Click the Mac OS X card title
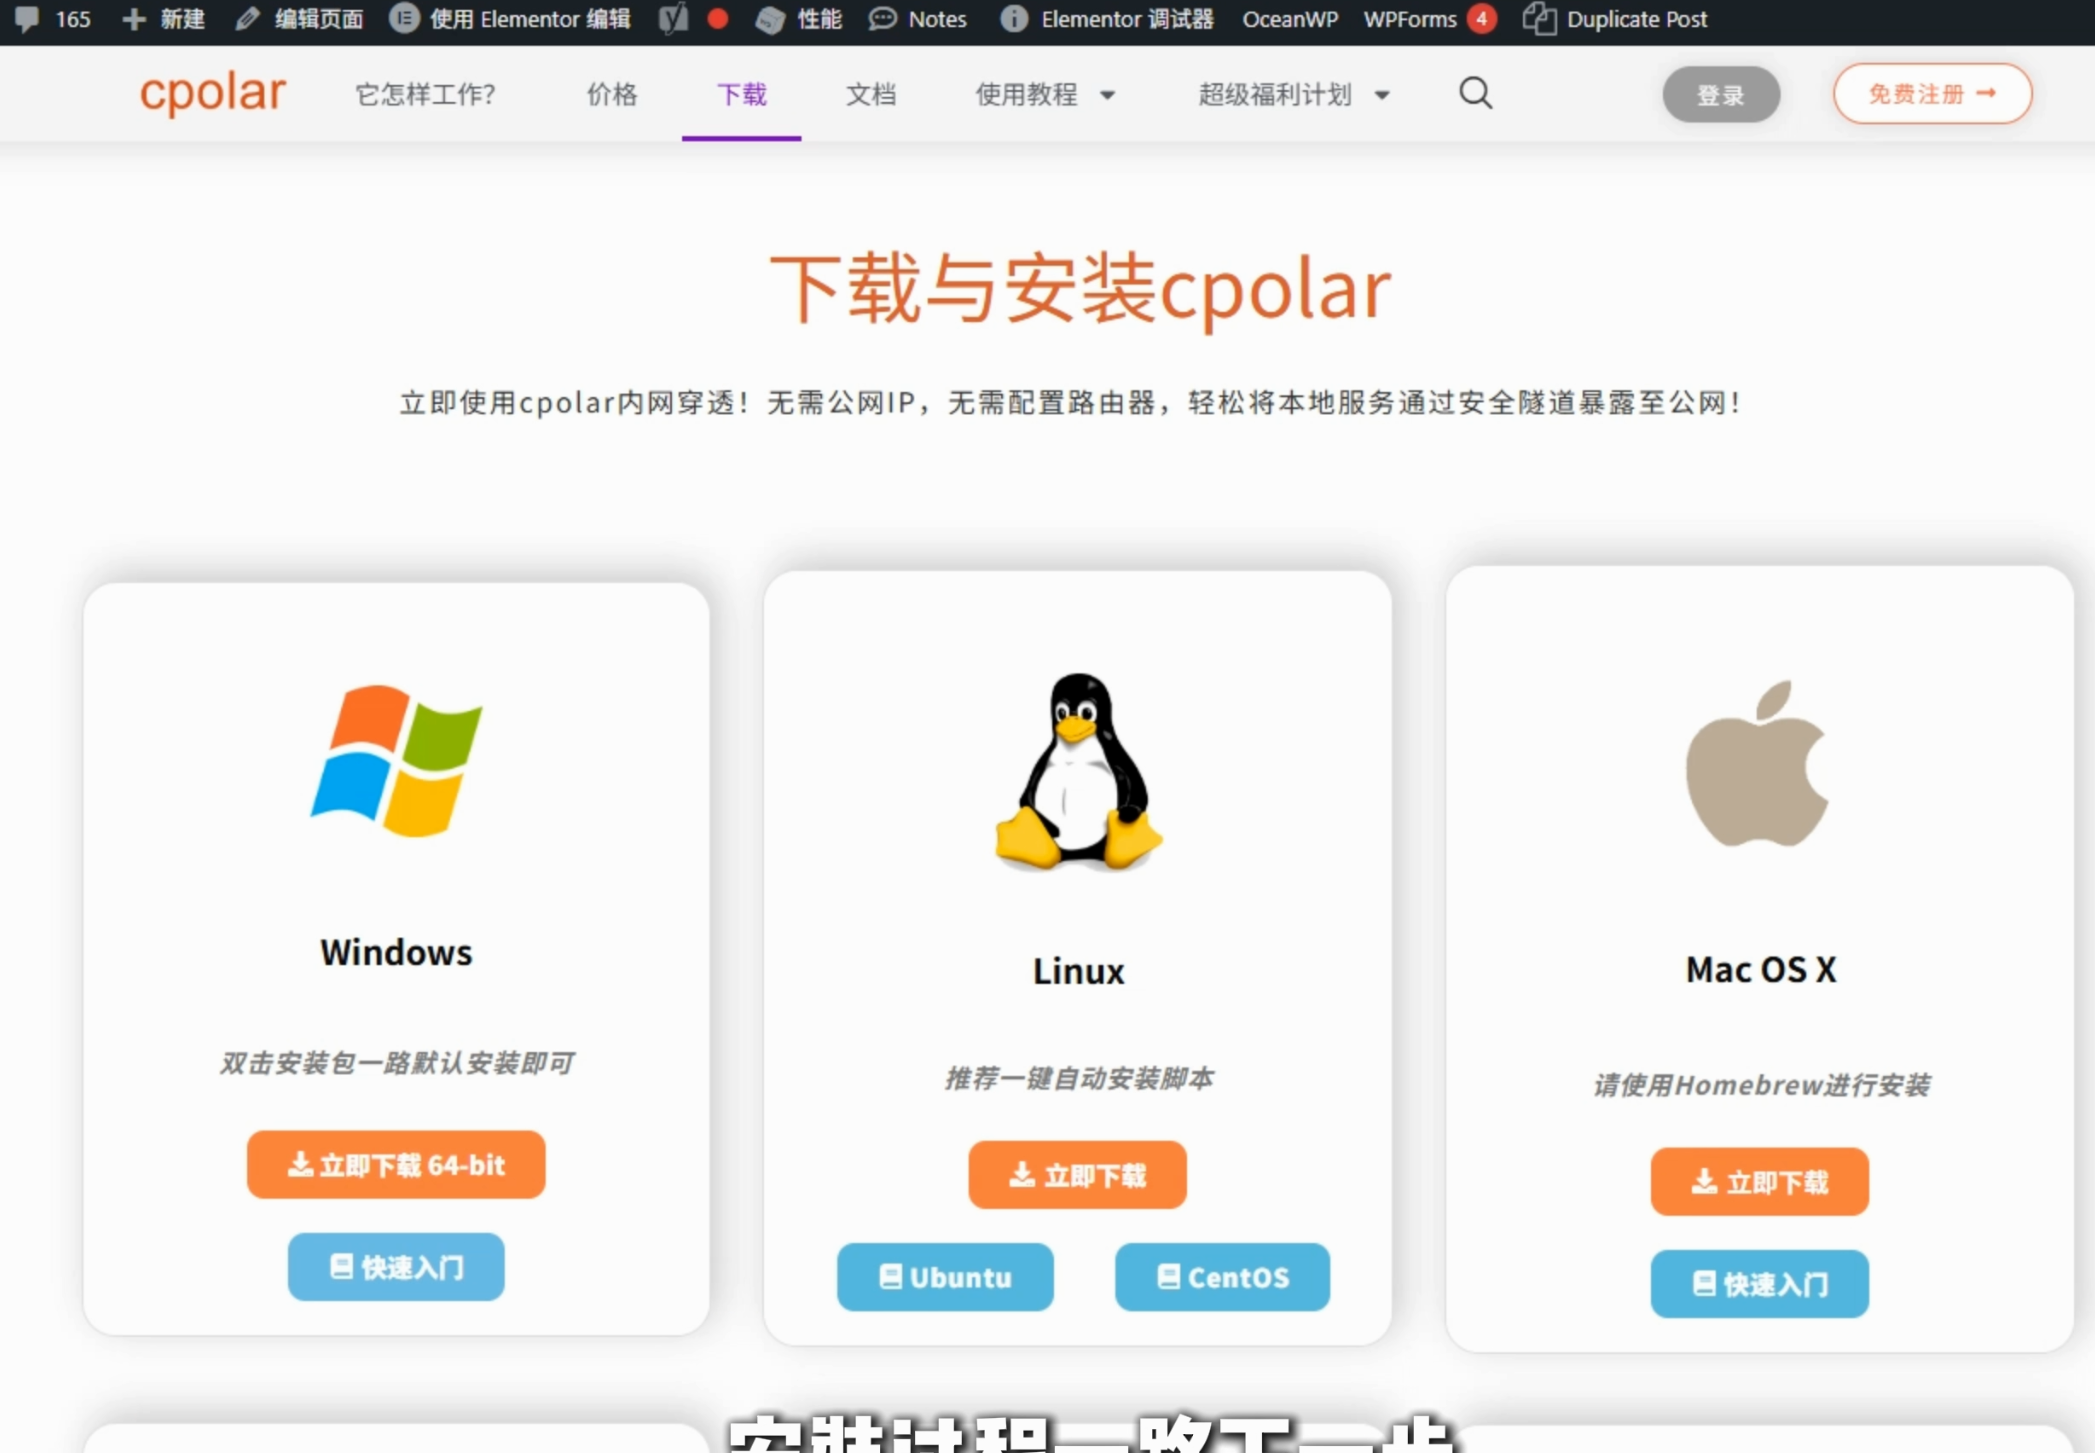 pos(1760,969)
